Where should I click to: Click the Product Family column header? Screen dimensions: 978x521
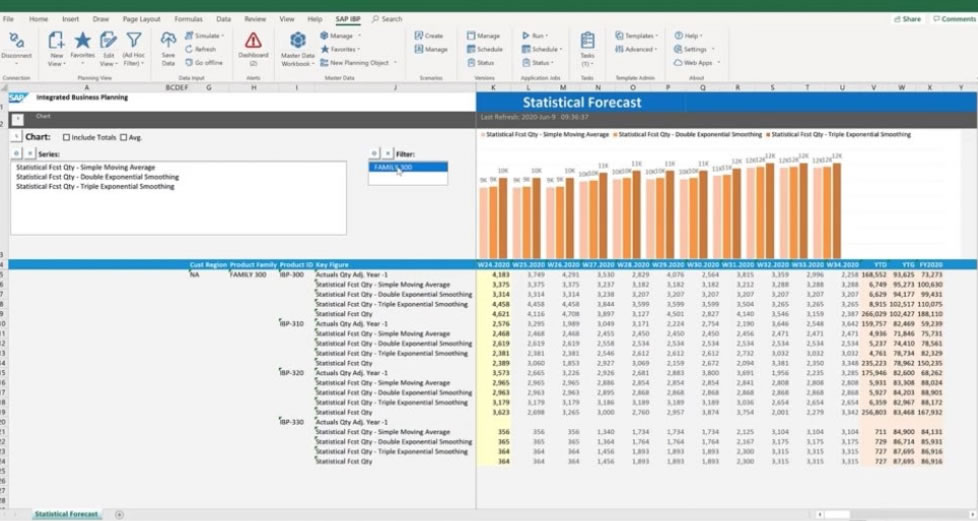point(253,265)
